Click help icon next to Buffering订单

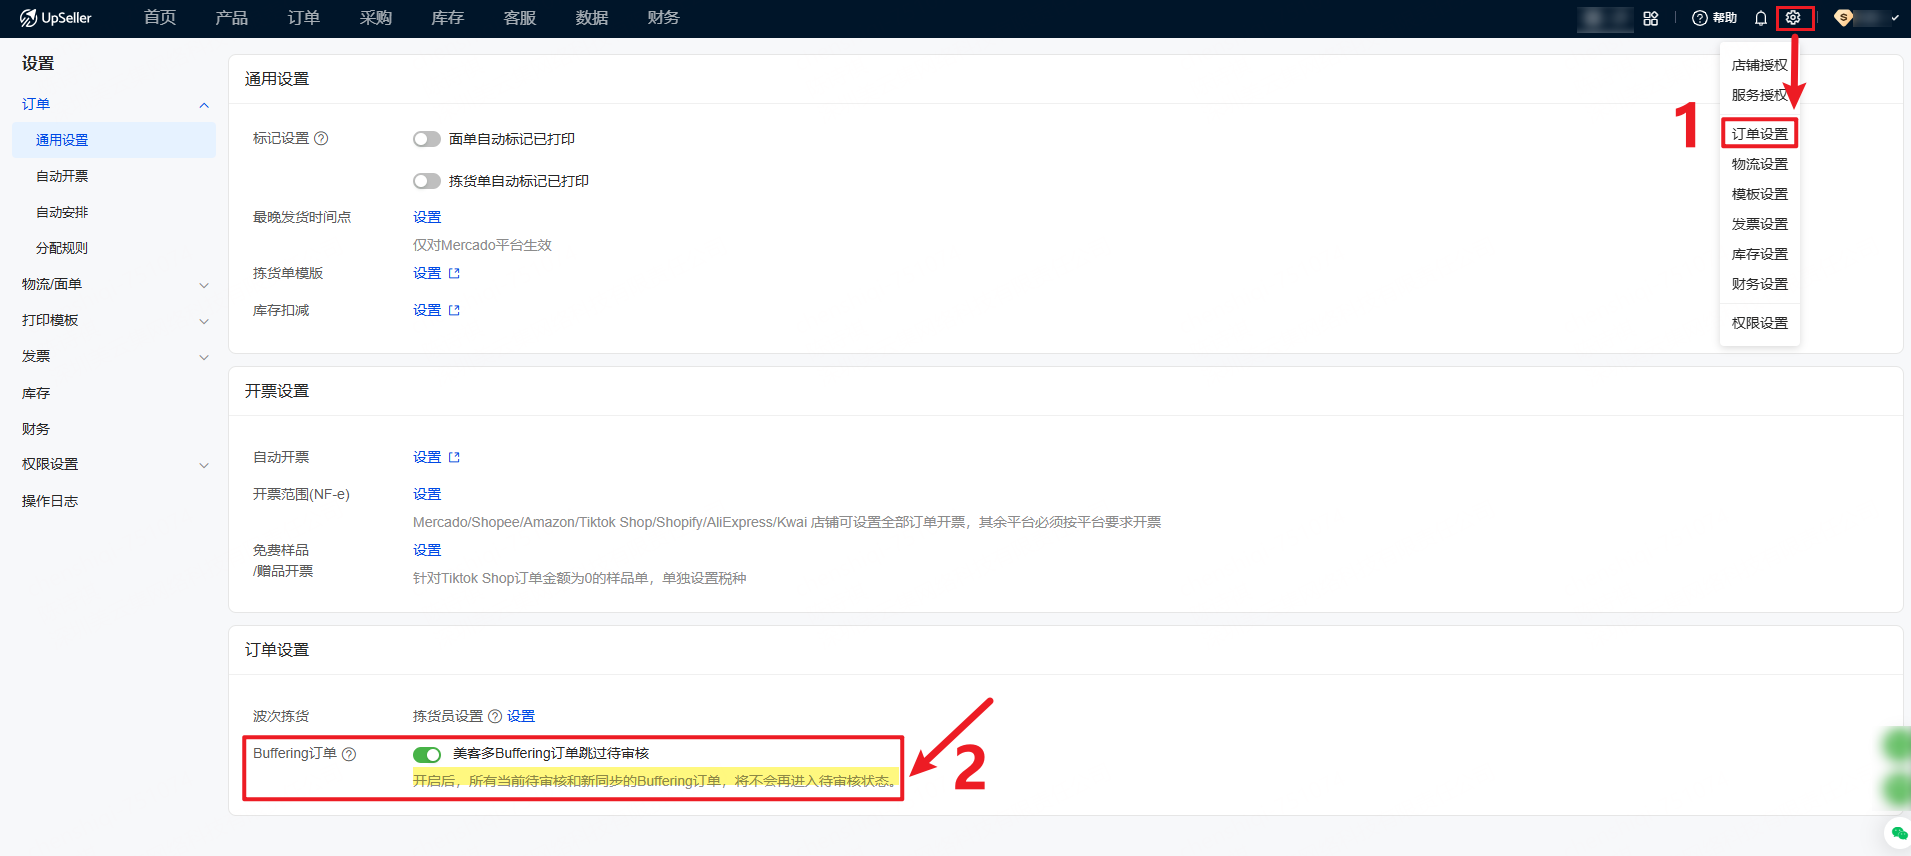[349, 754]
